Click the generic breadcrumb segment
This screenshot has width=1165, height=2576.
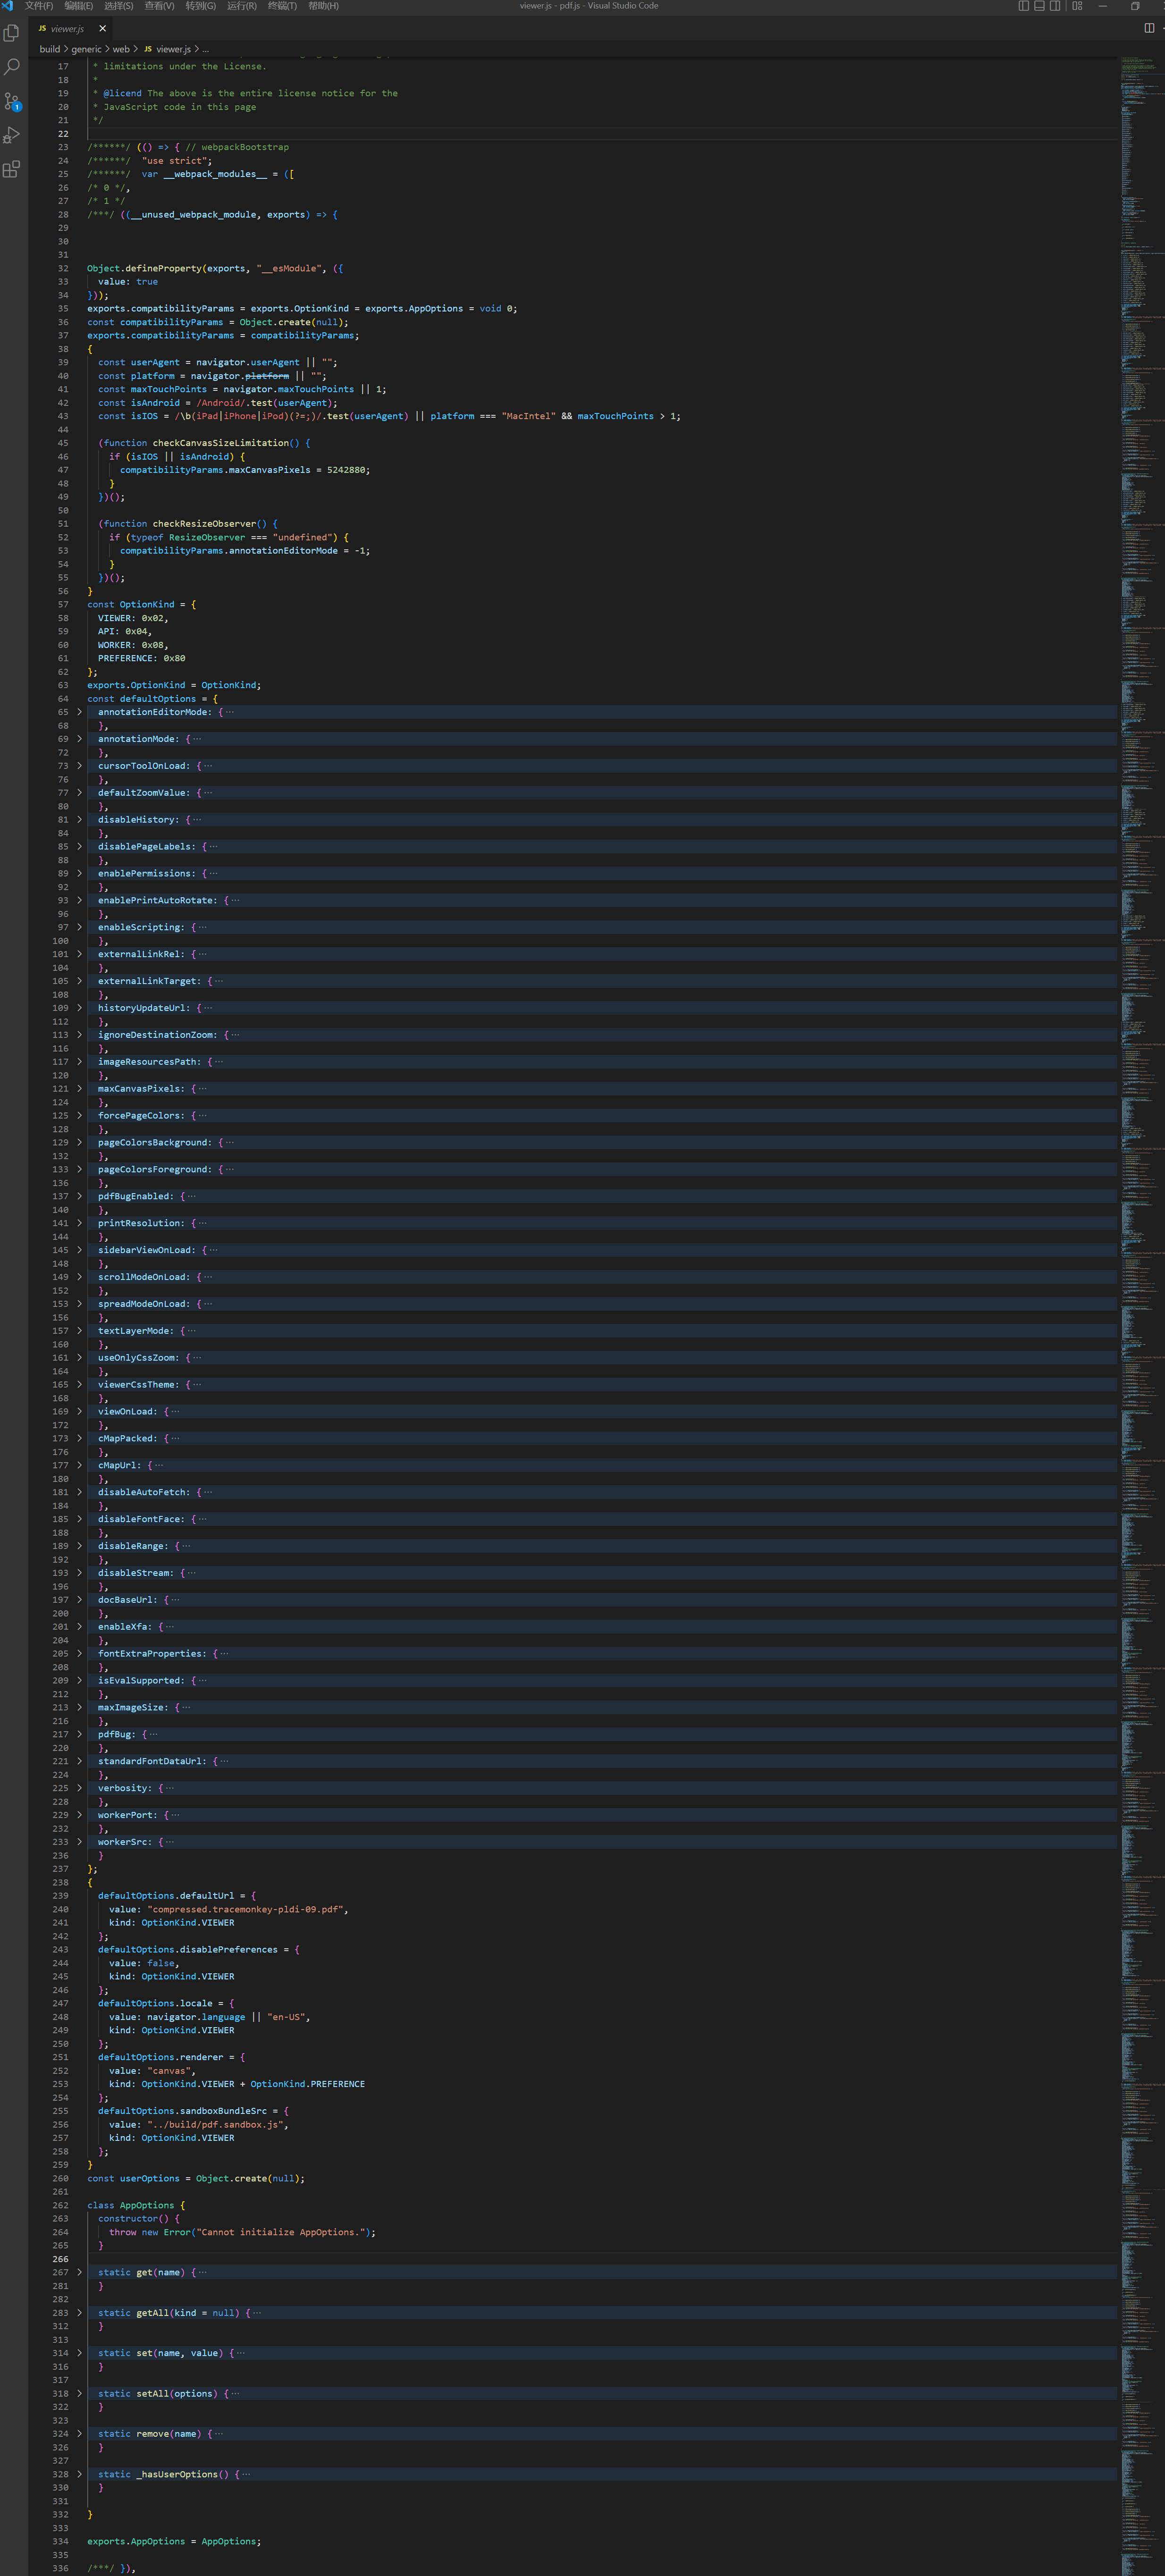pyautogui.click(x=86, y=49)
